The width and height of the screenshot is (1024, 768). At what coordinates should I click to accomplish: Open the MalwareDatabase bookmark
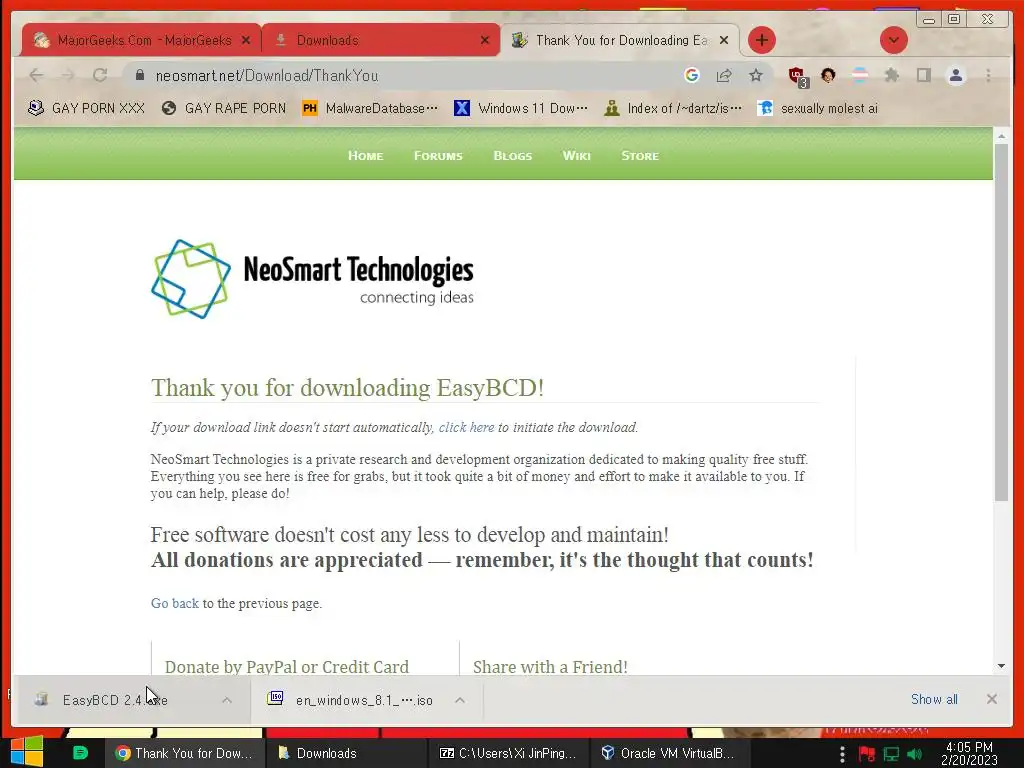point(370,108)
